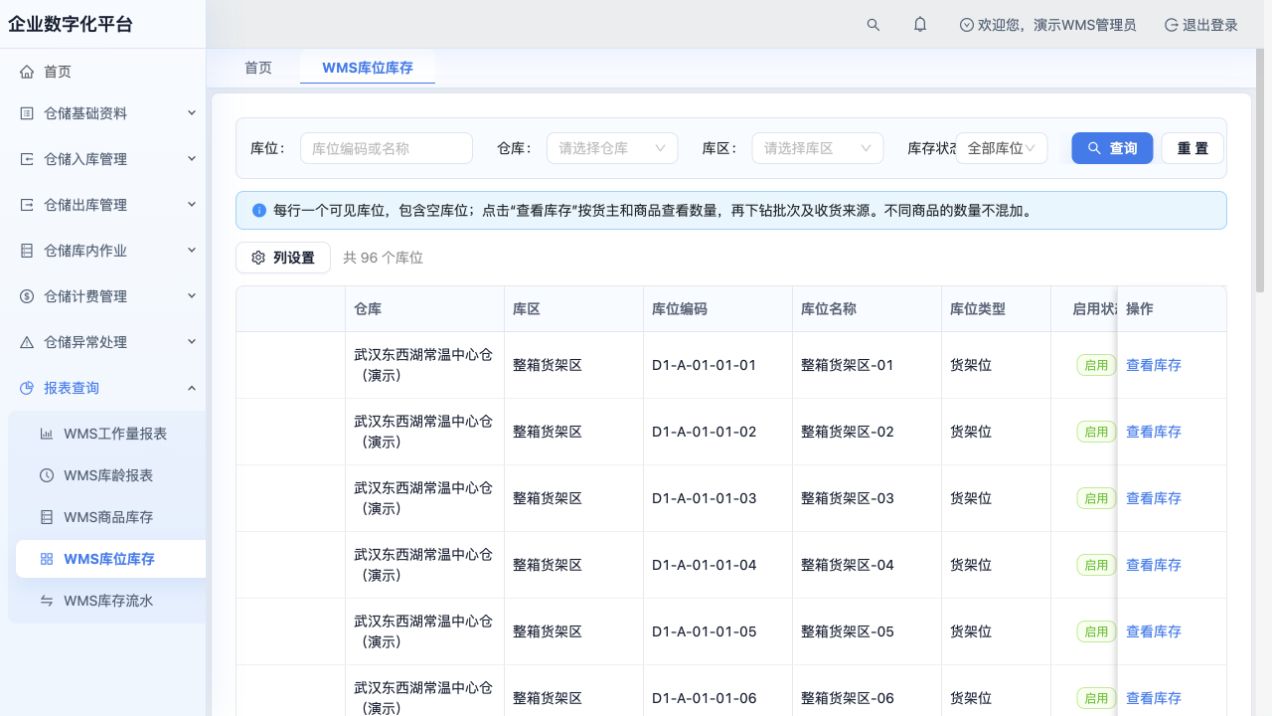This screenshot has width=1272, height=716.
Task: Expand the 仓储入库管理 menu chevron
Action: click(192, 158)
